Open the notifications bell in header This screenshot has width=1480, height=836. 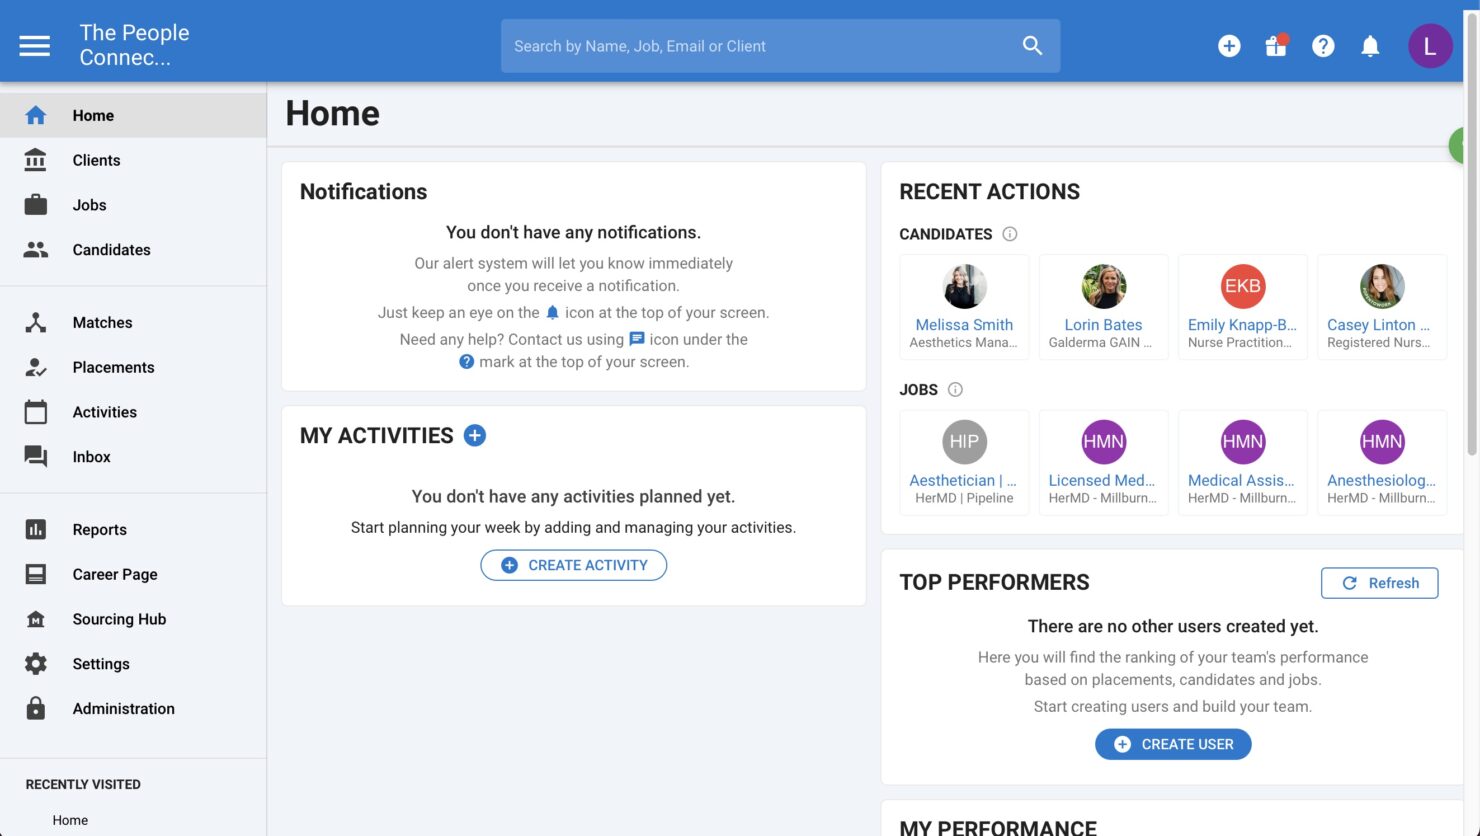(1370, 46)
